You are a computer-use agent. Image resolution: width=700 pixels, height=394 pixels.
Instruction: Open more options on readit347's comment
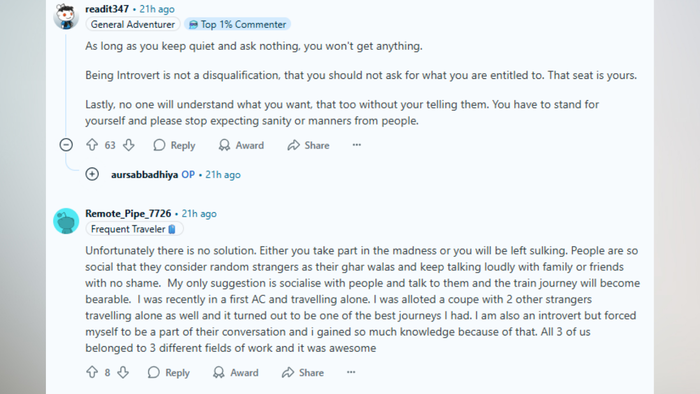click(x=356, y=145)
